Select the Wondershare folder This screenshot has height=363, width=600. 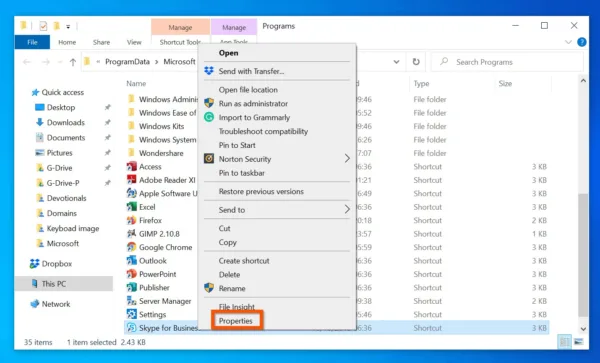161,153
